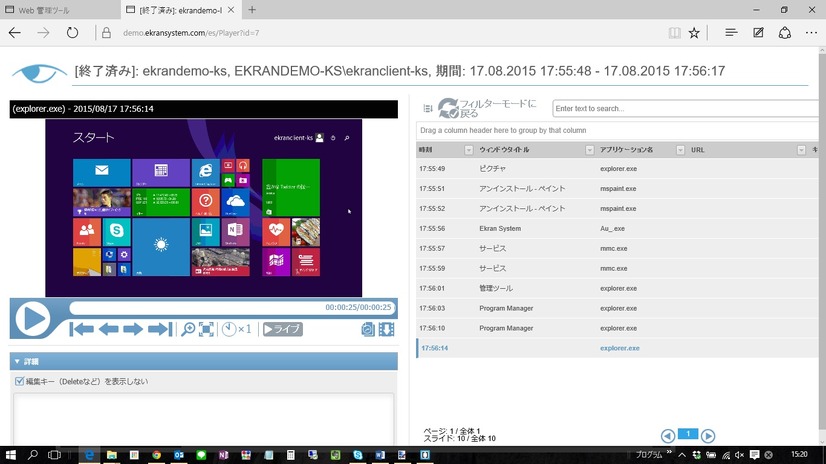Click the ライブ live button
Viewport: 826px width, 464px height.
tap(282, 329)
